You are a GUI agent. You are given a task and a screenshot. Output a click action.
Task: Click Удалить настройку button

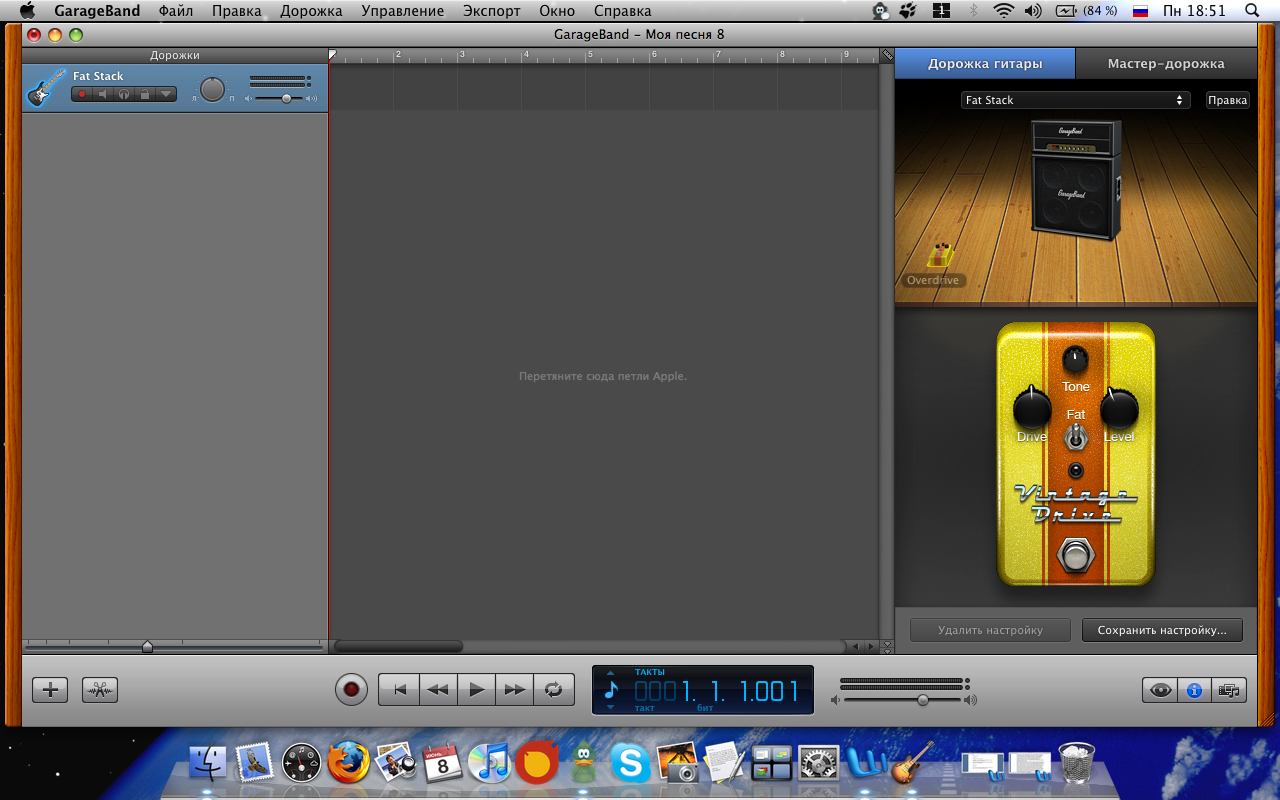click(990, 630)
